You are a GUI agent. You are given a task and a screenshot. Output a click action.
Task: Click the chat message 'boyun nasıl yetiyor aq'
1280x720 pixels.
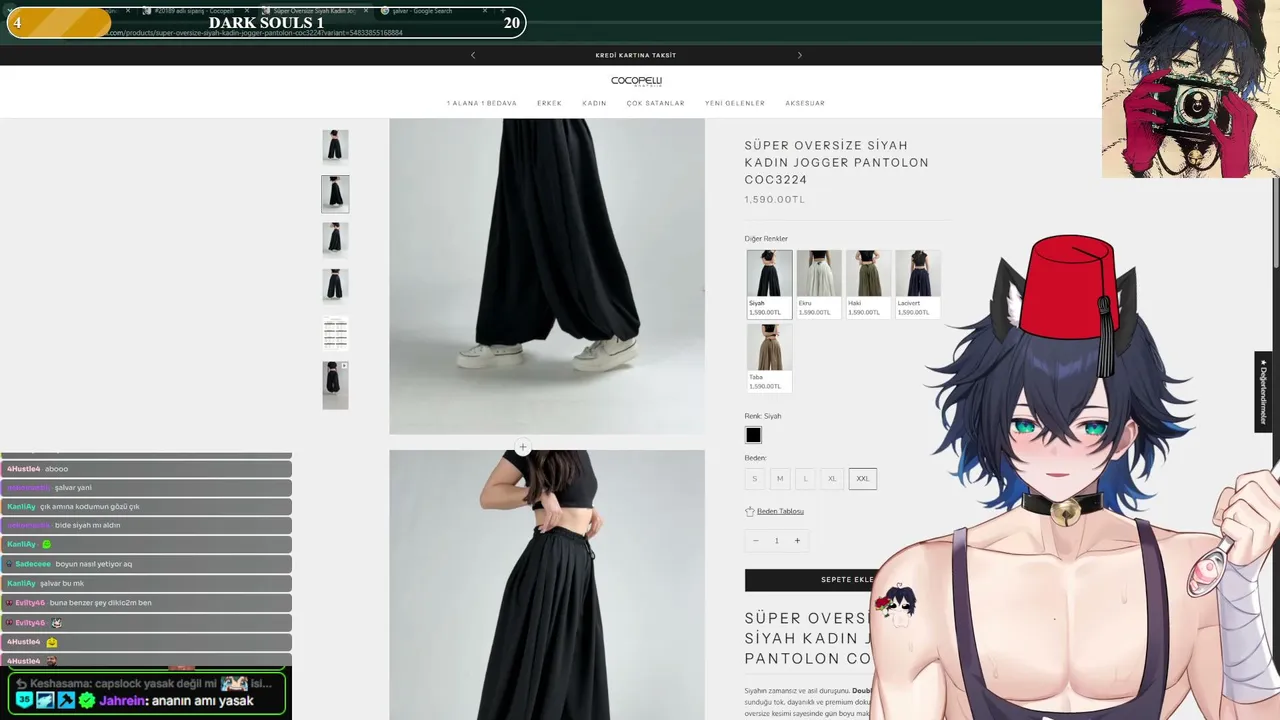click(x=94, y=564)
